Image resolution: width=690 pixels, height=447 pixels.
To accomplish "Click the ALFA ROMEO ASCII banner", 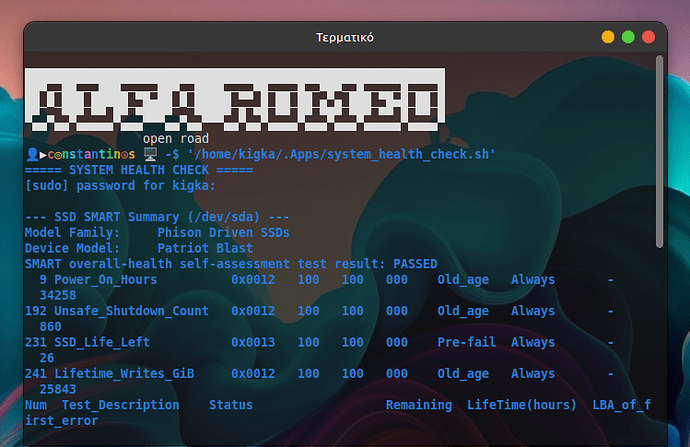I will click(x=235, y=100).
